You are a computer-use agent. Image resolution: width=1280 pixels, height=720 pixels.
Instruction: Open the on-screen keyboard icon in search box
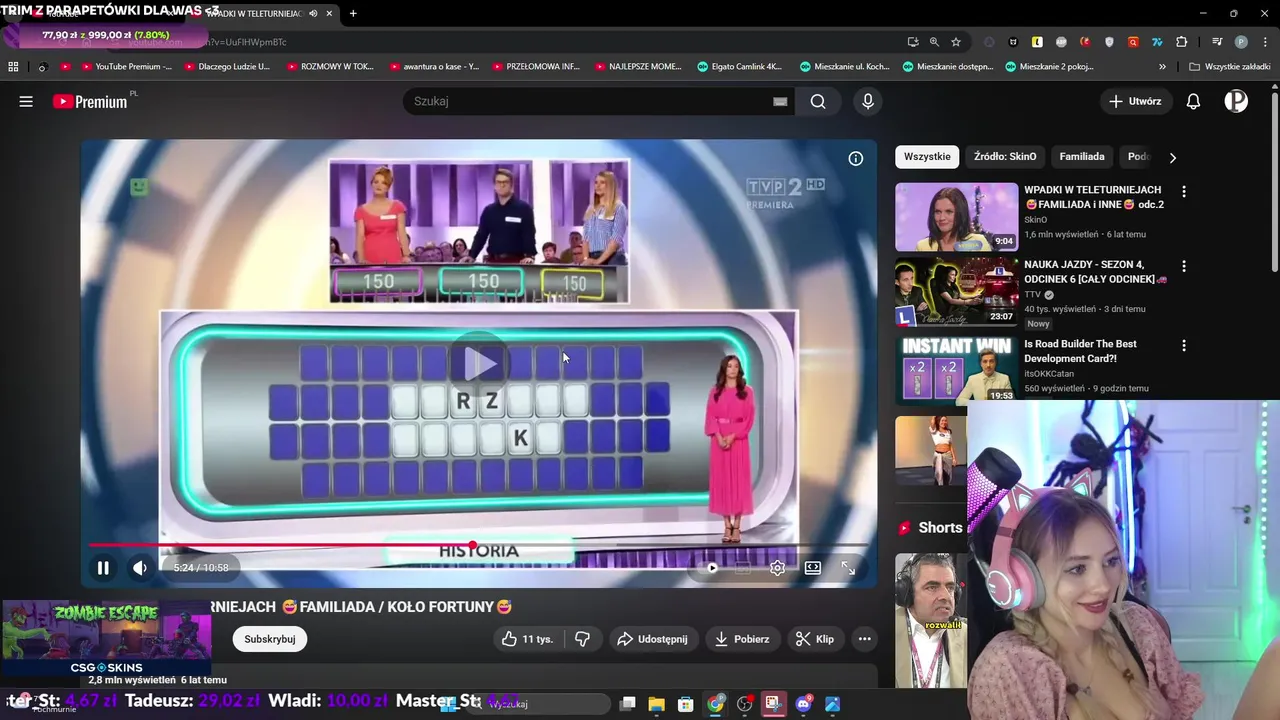pos(780,101)
